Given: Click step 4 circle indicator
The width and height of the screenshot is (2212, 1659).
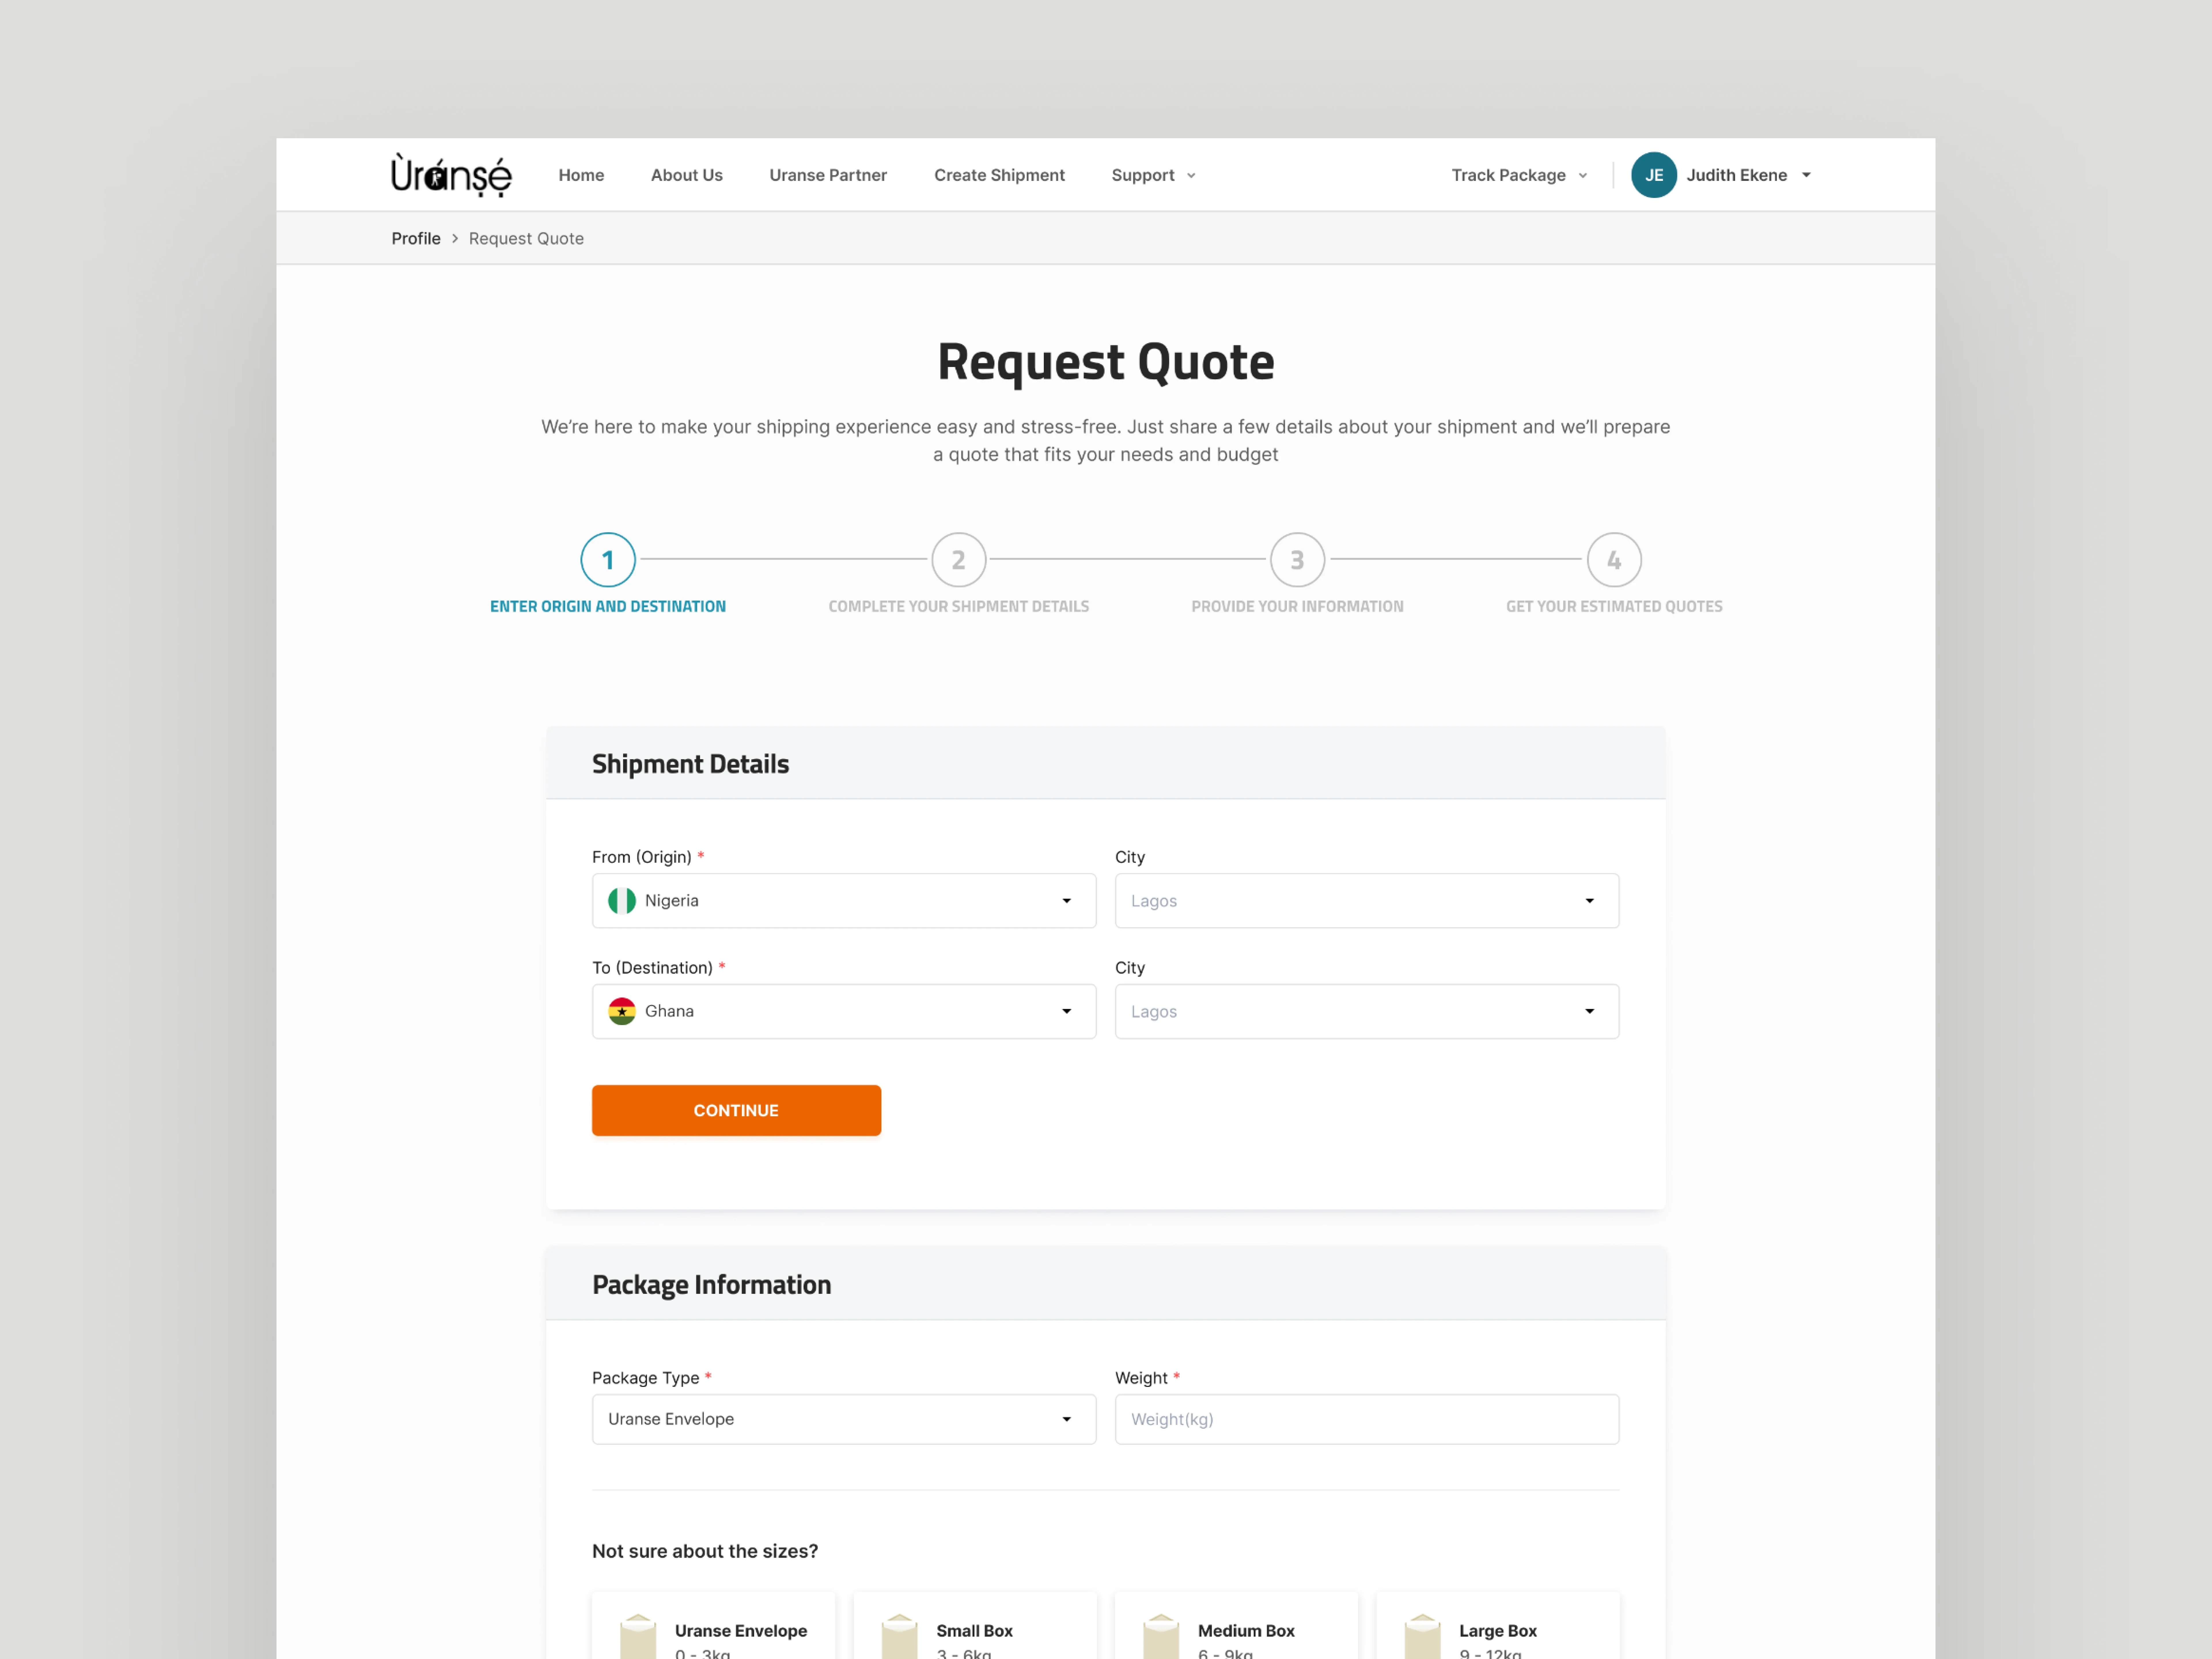Looking at the screenshot, I should (1614, 560).
